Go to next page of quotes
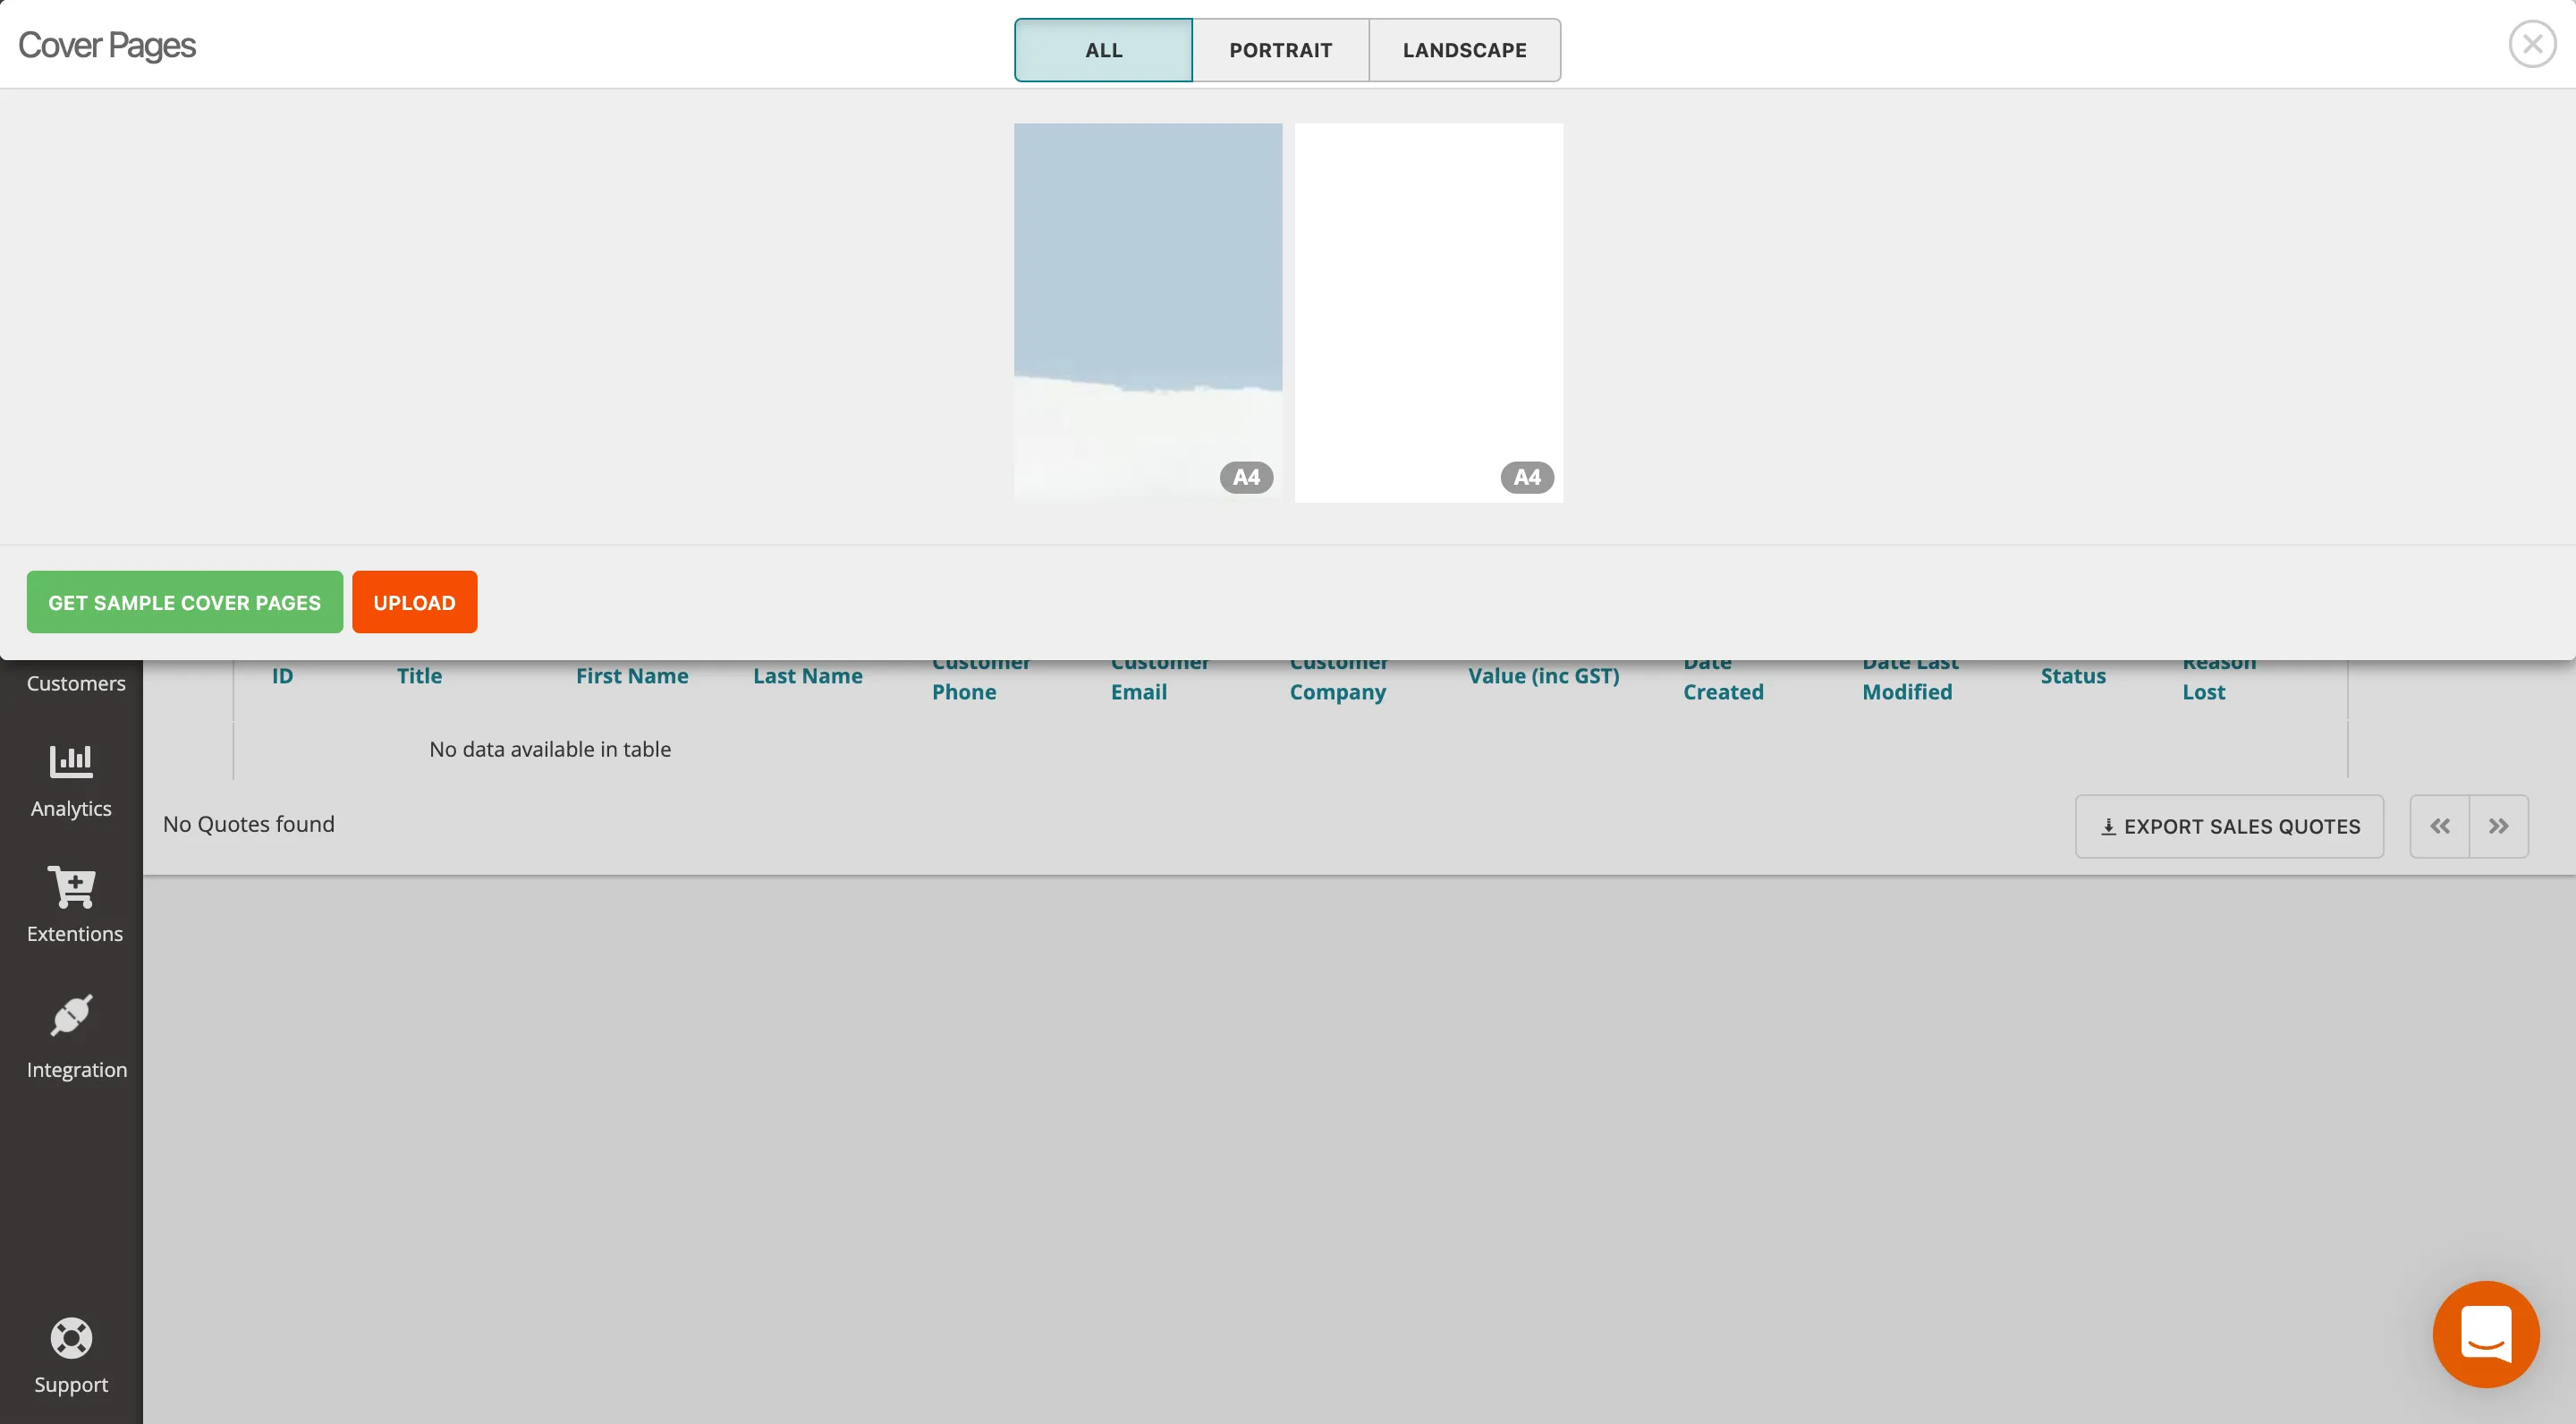Viewport: 2576px width, 1424px height. pos(2498,826)
